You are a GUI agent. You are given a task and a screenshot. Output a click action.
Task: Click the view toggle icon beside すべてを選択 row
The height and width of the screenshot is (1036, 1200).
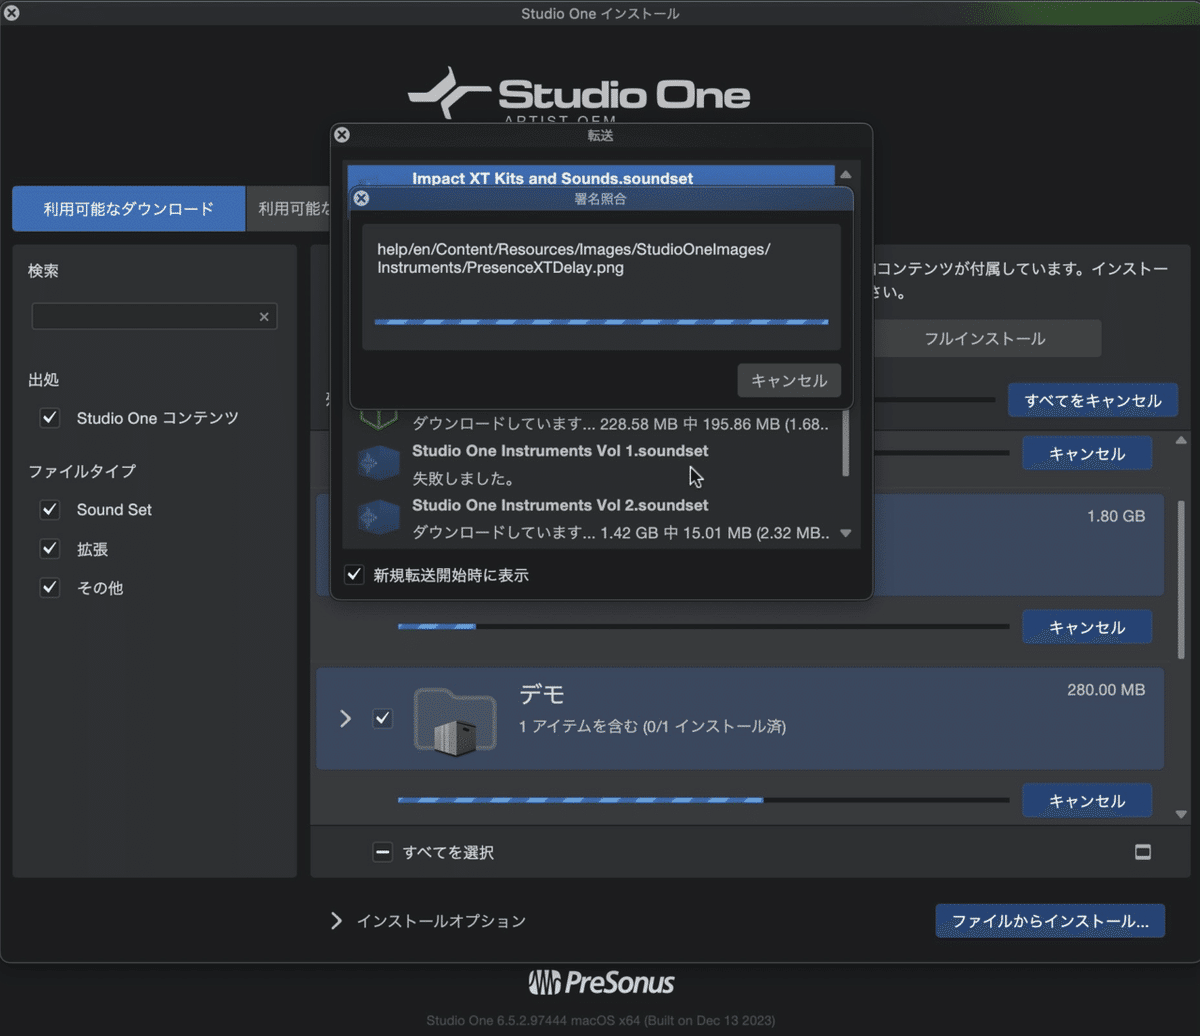[x=1143, y=852]
